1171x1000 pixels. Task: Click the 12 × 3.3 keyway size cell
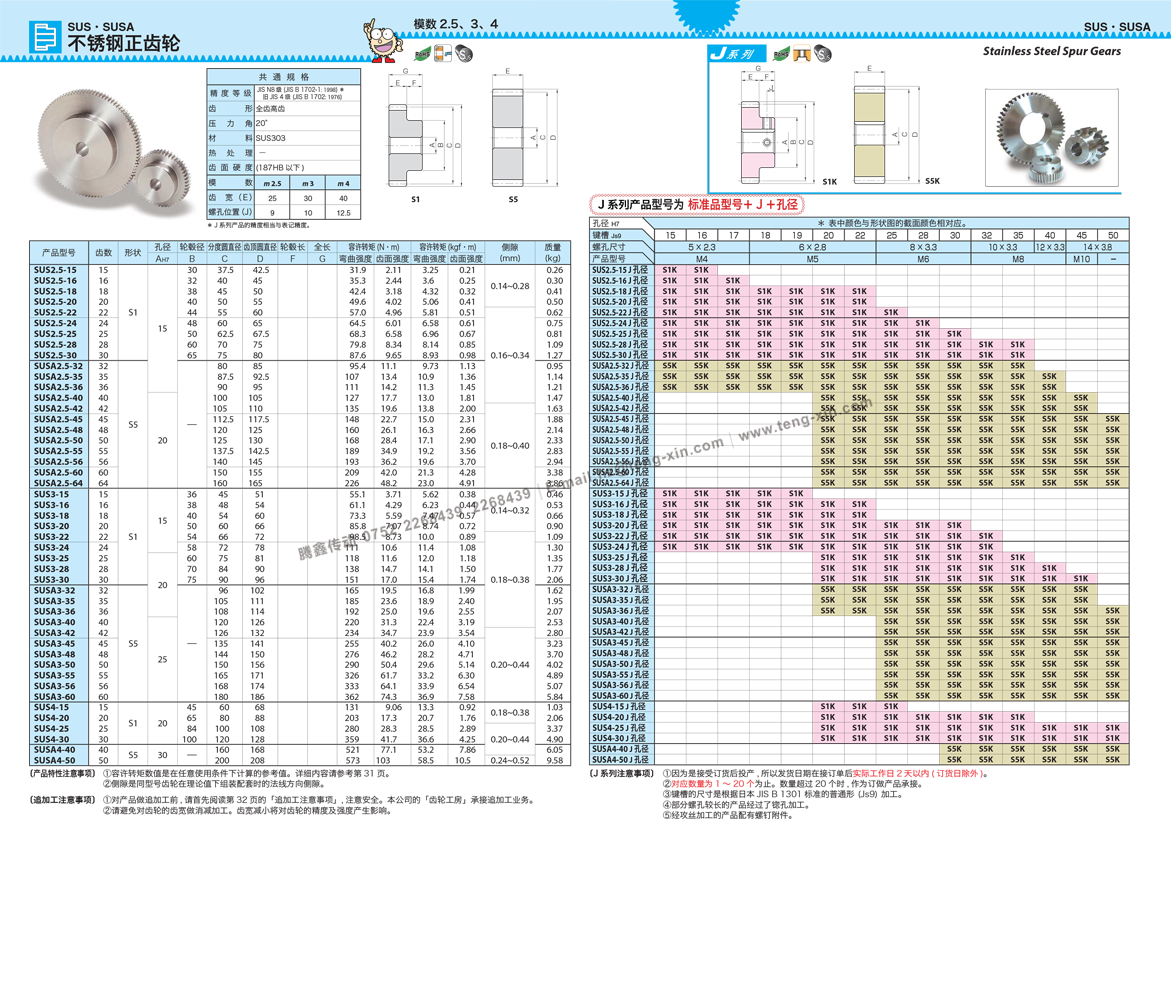coord(1049,247)
